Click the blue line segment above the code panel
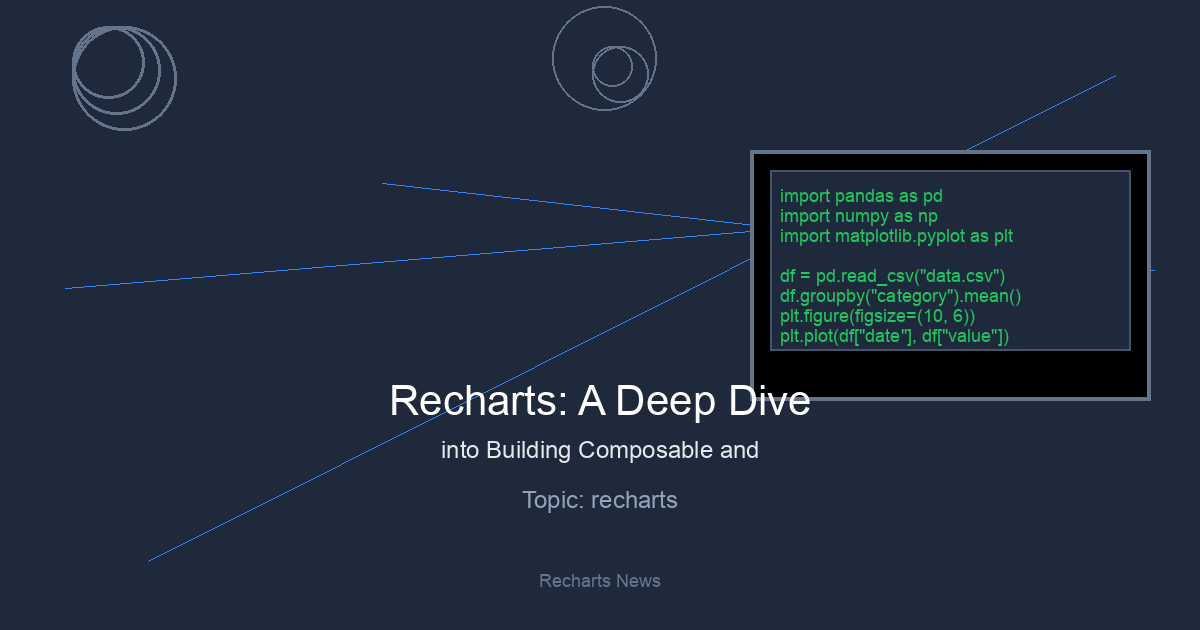The image size is (1200, 630). [1040, 113]
